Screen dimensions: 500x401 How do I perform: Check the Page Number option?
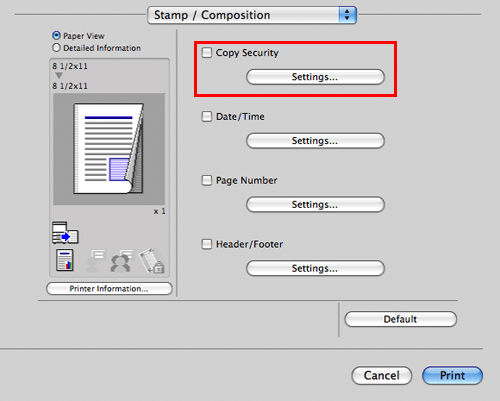pos(207,180)
